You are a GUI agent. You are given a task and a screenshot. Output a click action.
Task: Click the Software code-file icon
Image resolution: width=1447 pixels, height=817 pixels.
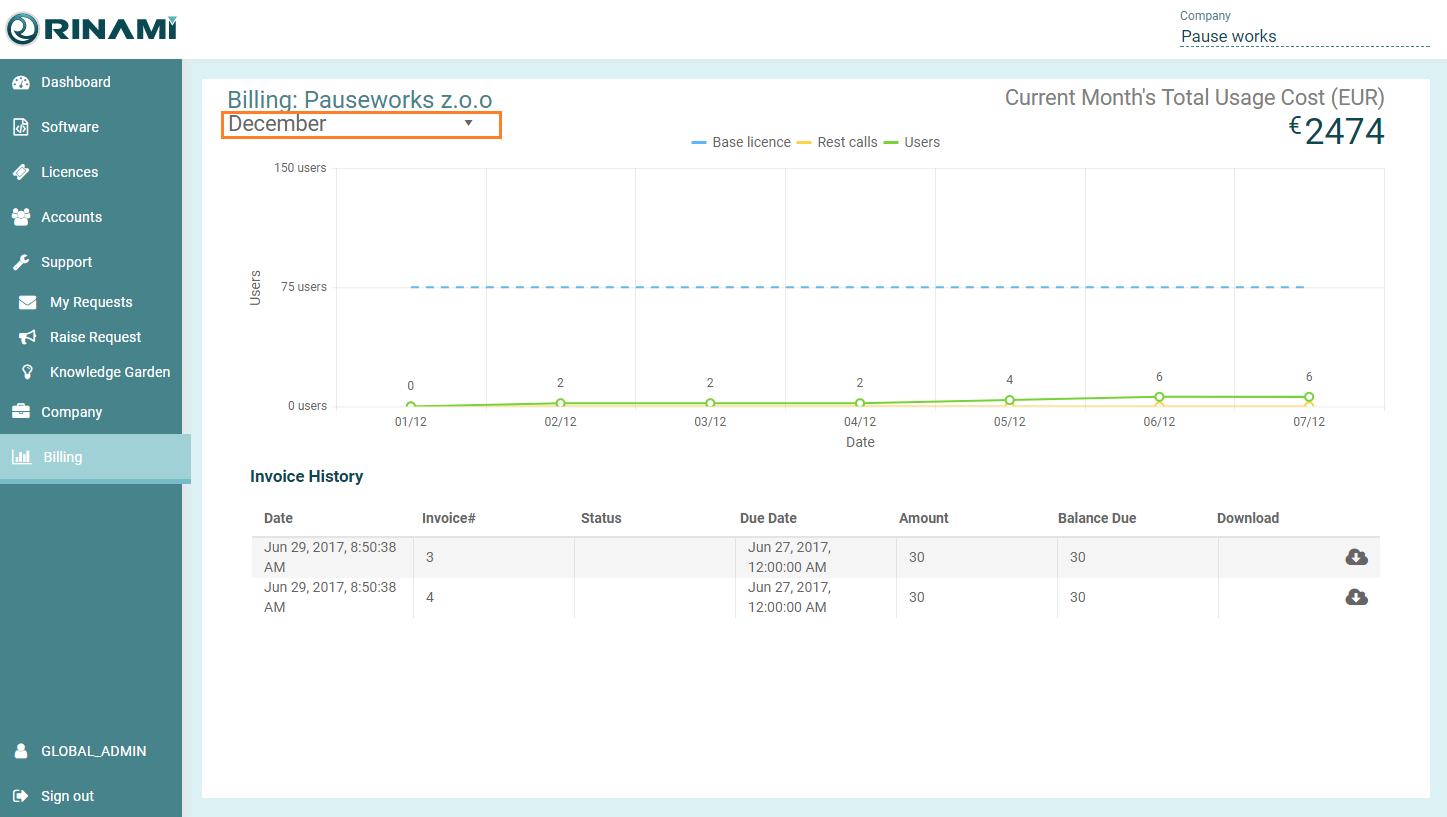tap(20, 127)
